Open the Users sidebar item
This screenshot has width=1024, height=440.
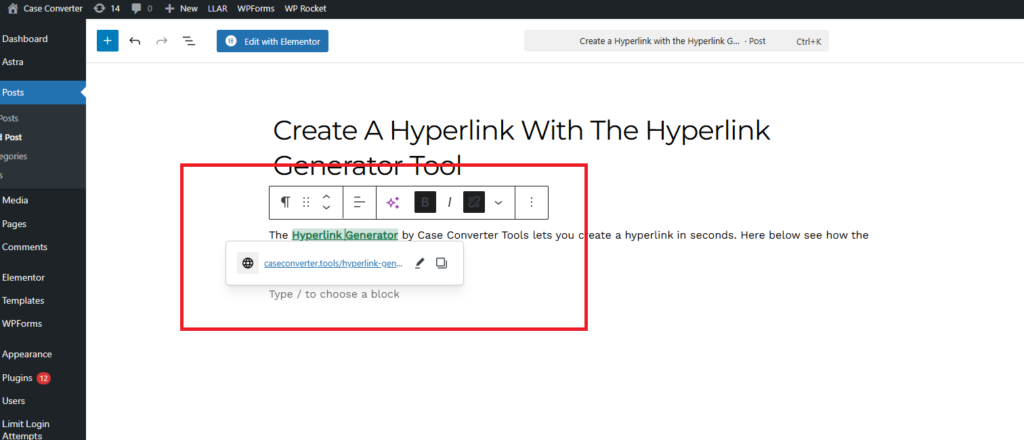pos(14,401)
